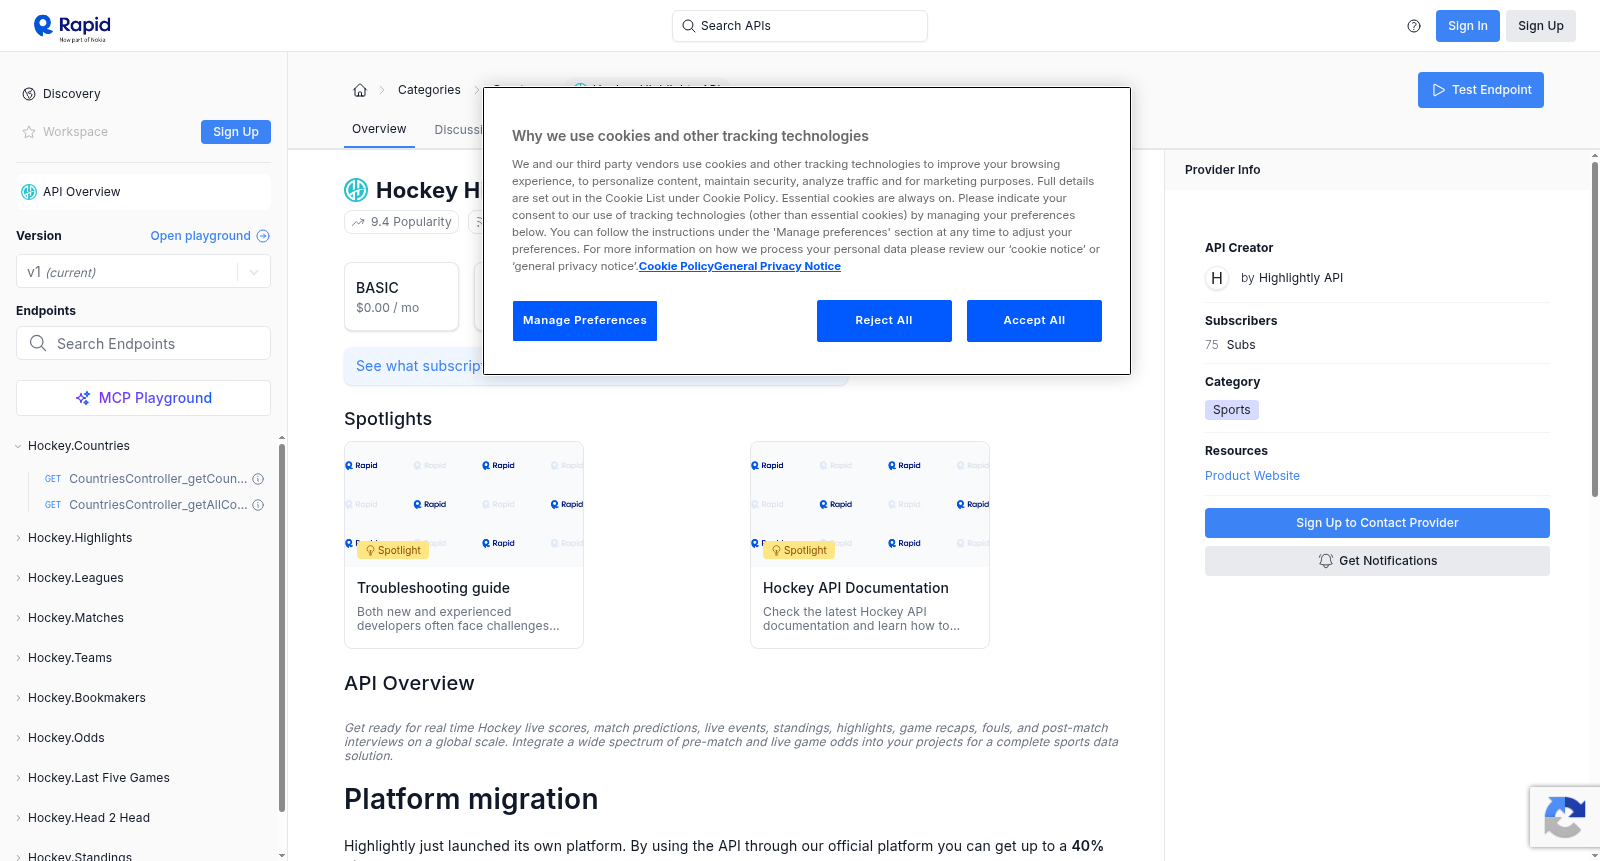Open the Categories breadcrumb
1600x861 pixels.
coord(429,90)
